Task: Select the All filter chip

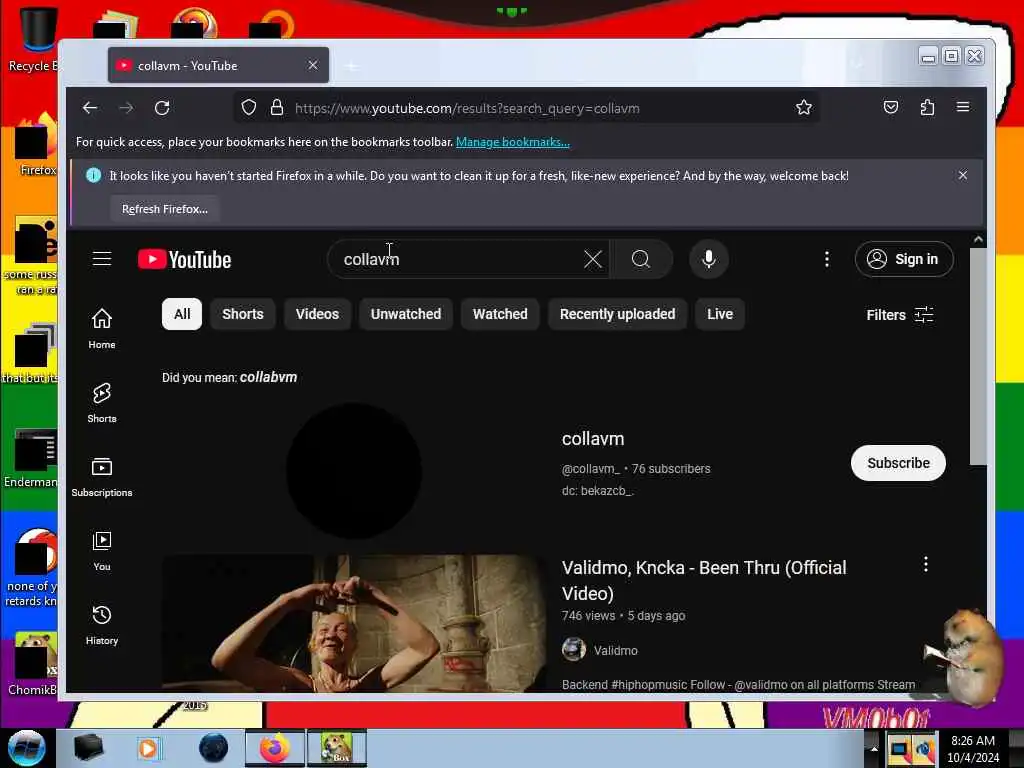Action: pyautogui.click(x=182, y=314)
